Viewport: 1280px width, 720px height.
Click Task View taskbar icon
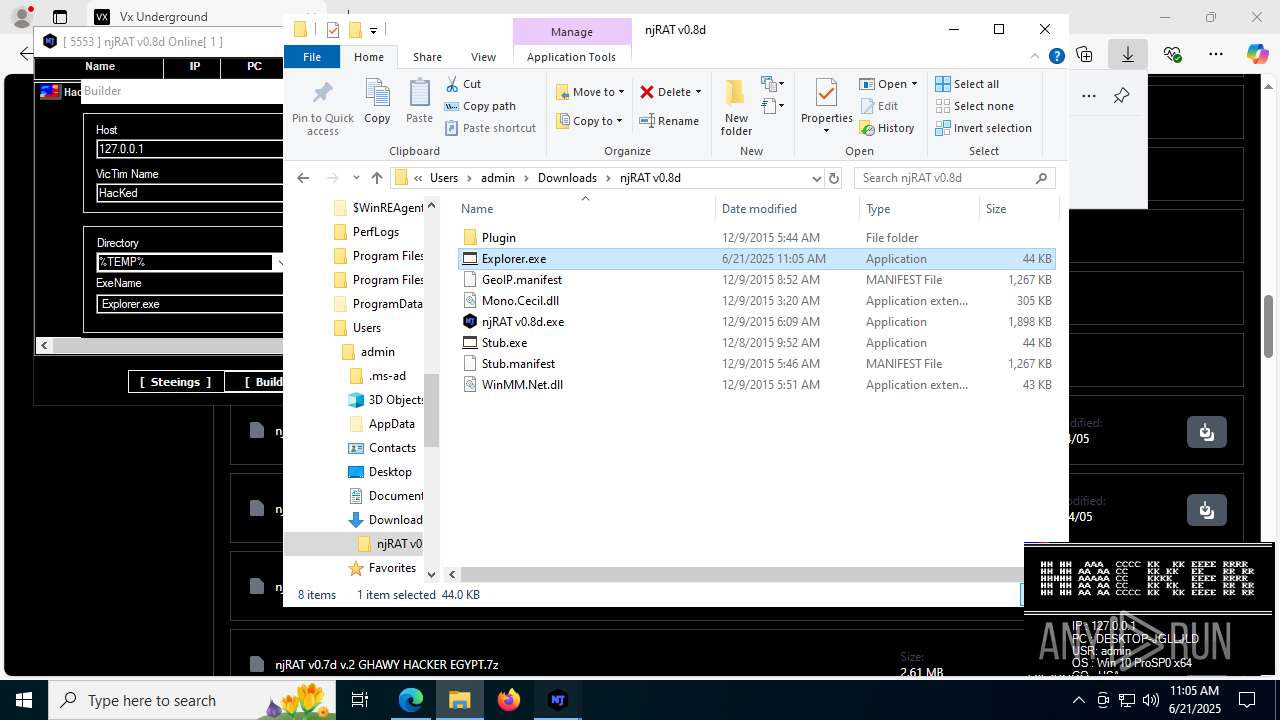[361, 700]
